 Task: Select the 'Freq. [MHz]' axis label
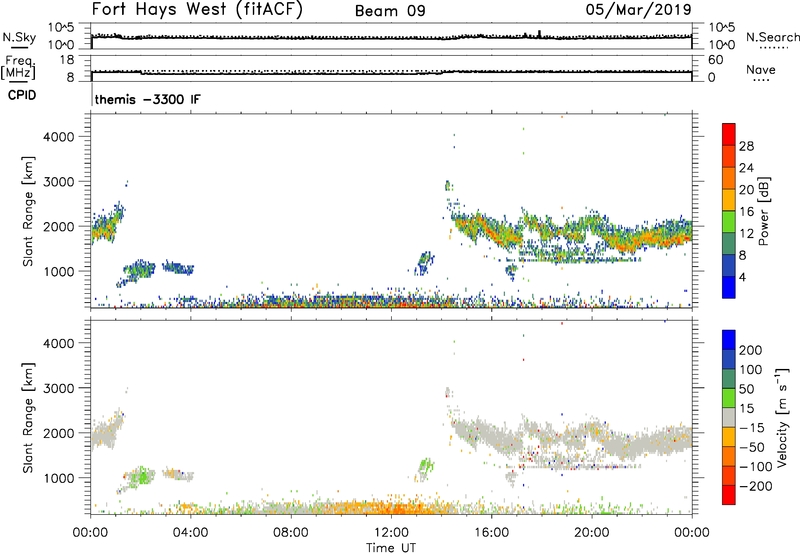[19, 68]
